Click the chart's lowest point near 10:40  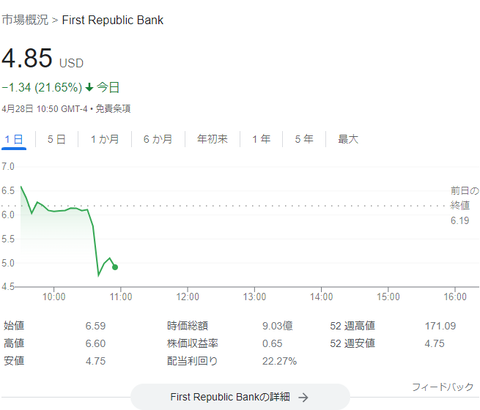pos(98,275)
